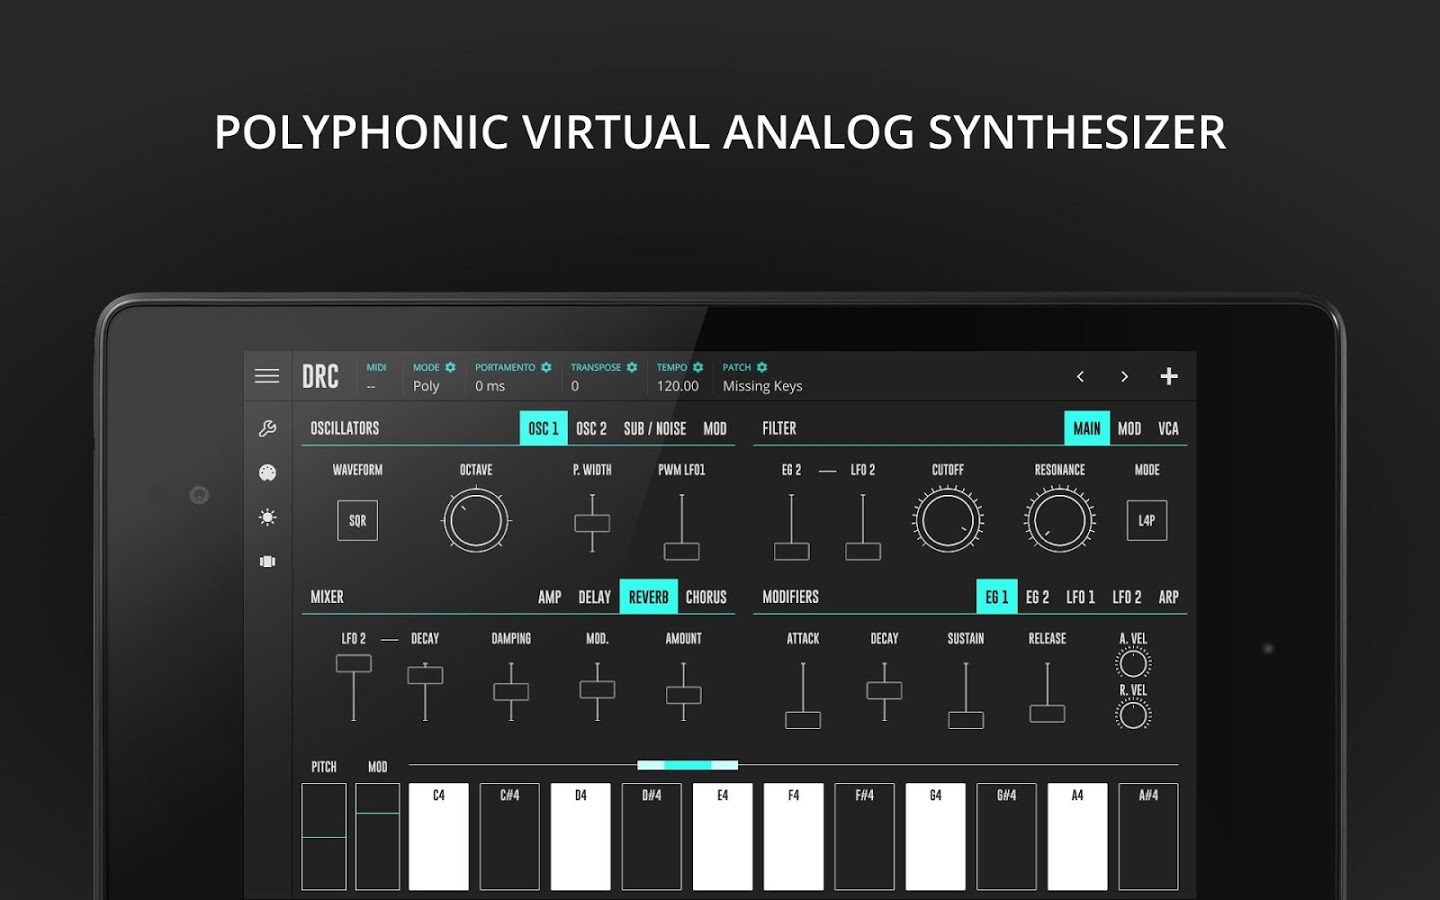Click the ATTACK slider handle

coord(803,720)
